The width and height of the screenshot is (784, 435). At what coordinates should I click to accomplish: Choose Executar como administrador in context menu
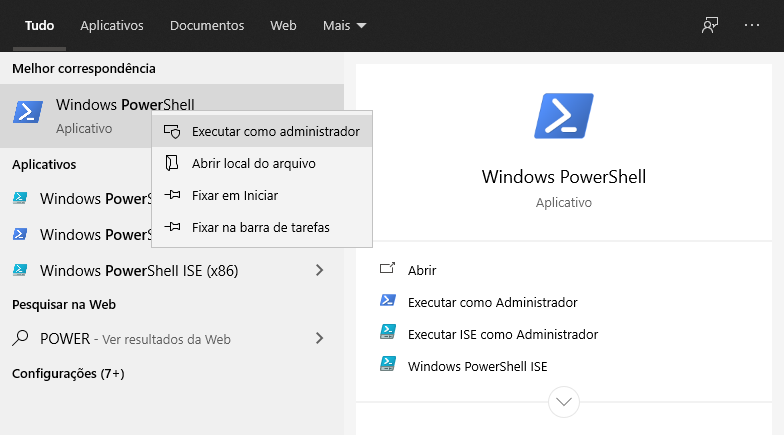262,132
